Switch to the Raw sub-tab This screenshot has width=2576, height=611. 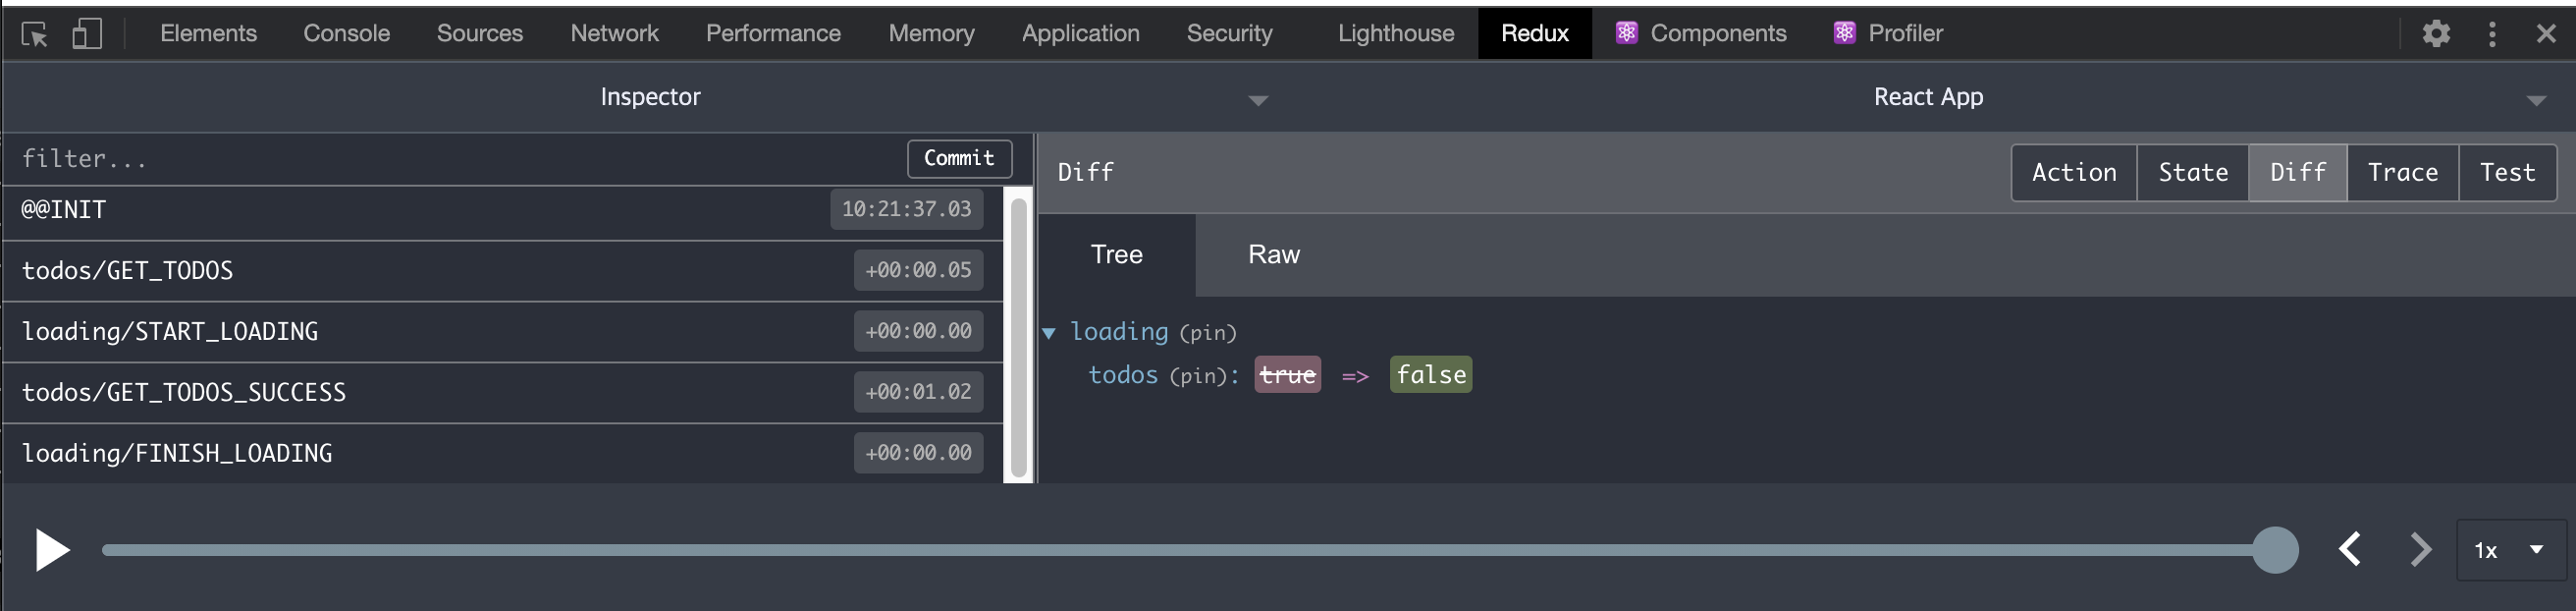[x=1274, y=255]
